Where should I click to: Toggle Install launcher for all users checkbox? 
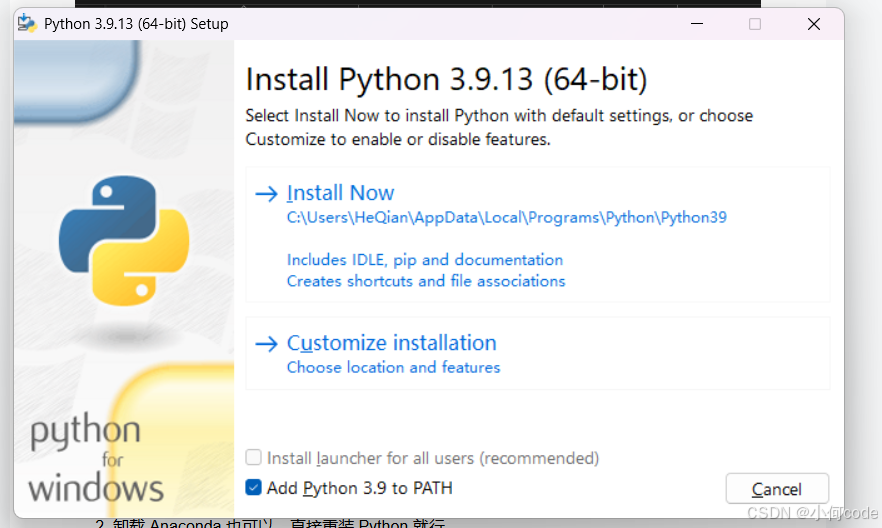253,457
